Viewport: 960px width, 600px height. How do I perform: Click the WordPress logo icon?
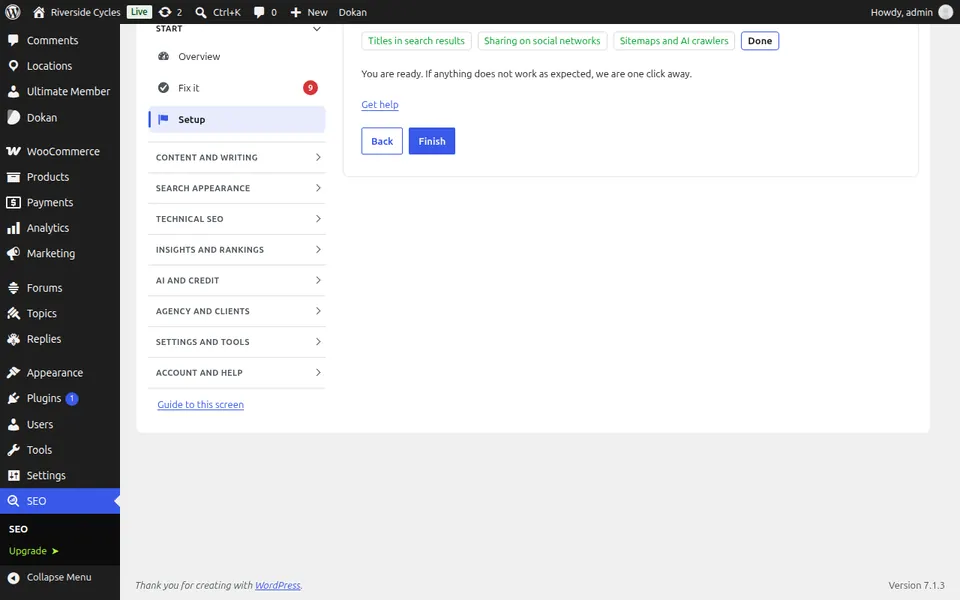pyautogui.click(x=13, y=12)
